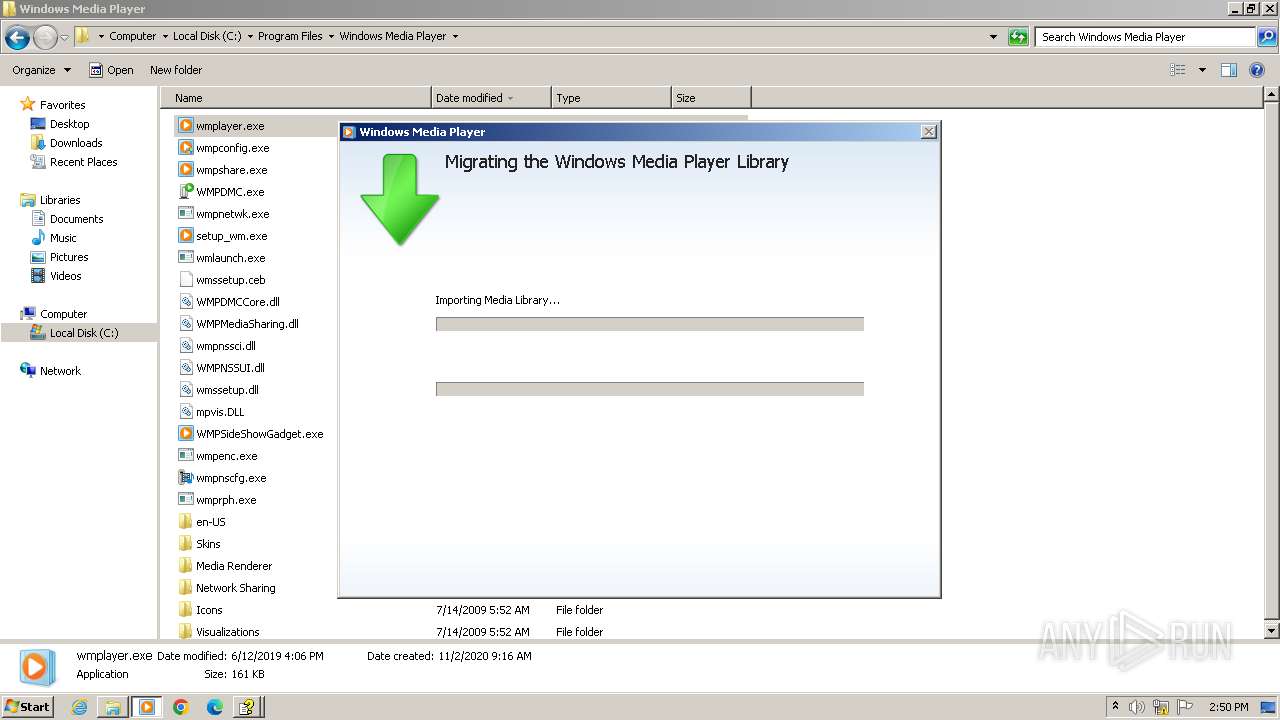The height and width of the screenshot is (720, 1280).
Task: Open Recent Places in the navigation pane
Action: (x=82, y=162)
